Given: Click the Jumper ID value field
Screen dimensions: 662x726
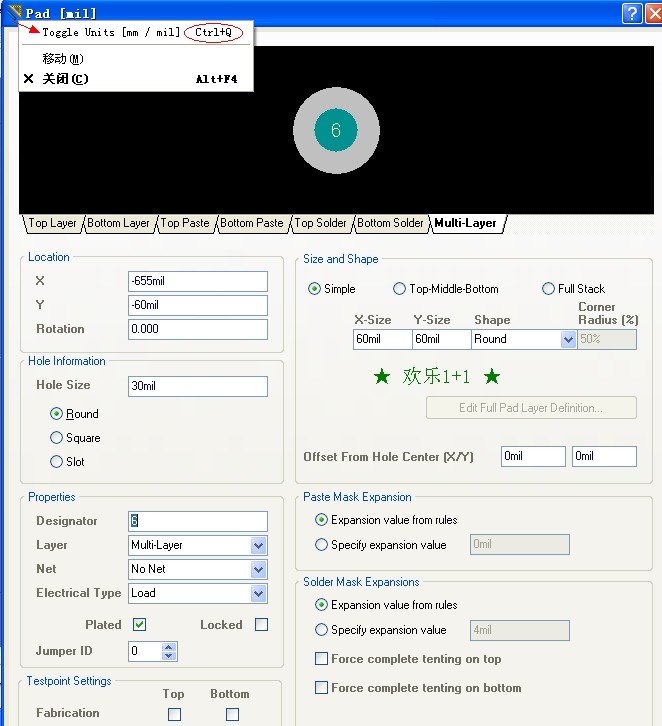Looking at the screenshot, I should click(x=145, y=651).
